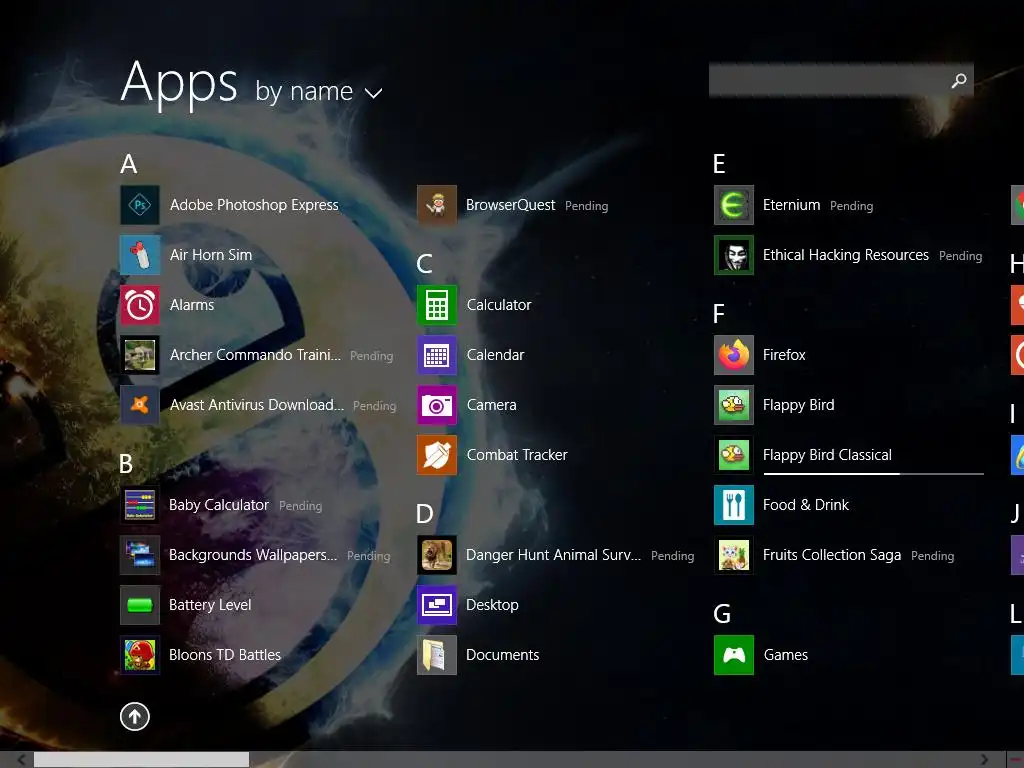
Task: Click Pending status beside Eternium
Action: pos(852,206)
